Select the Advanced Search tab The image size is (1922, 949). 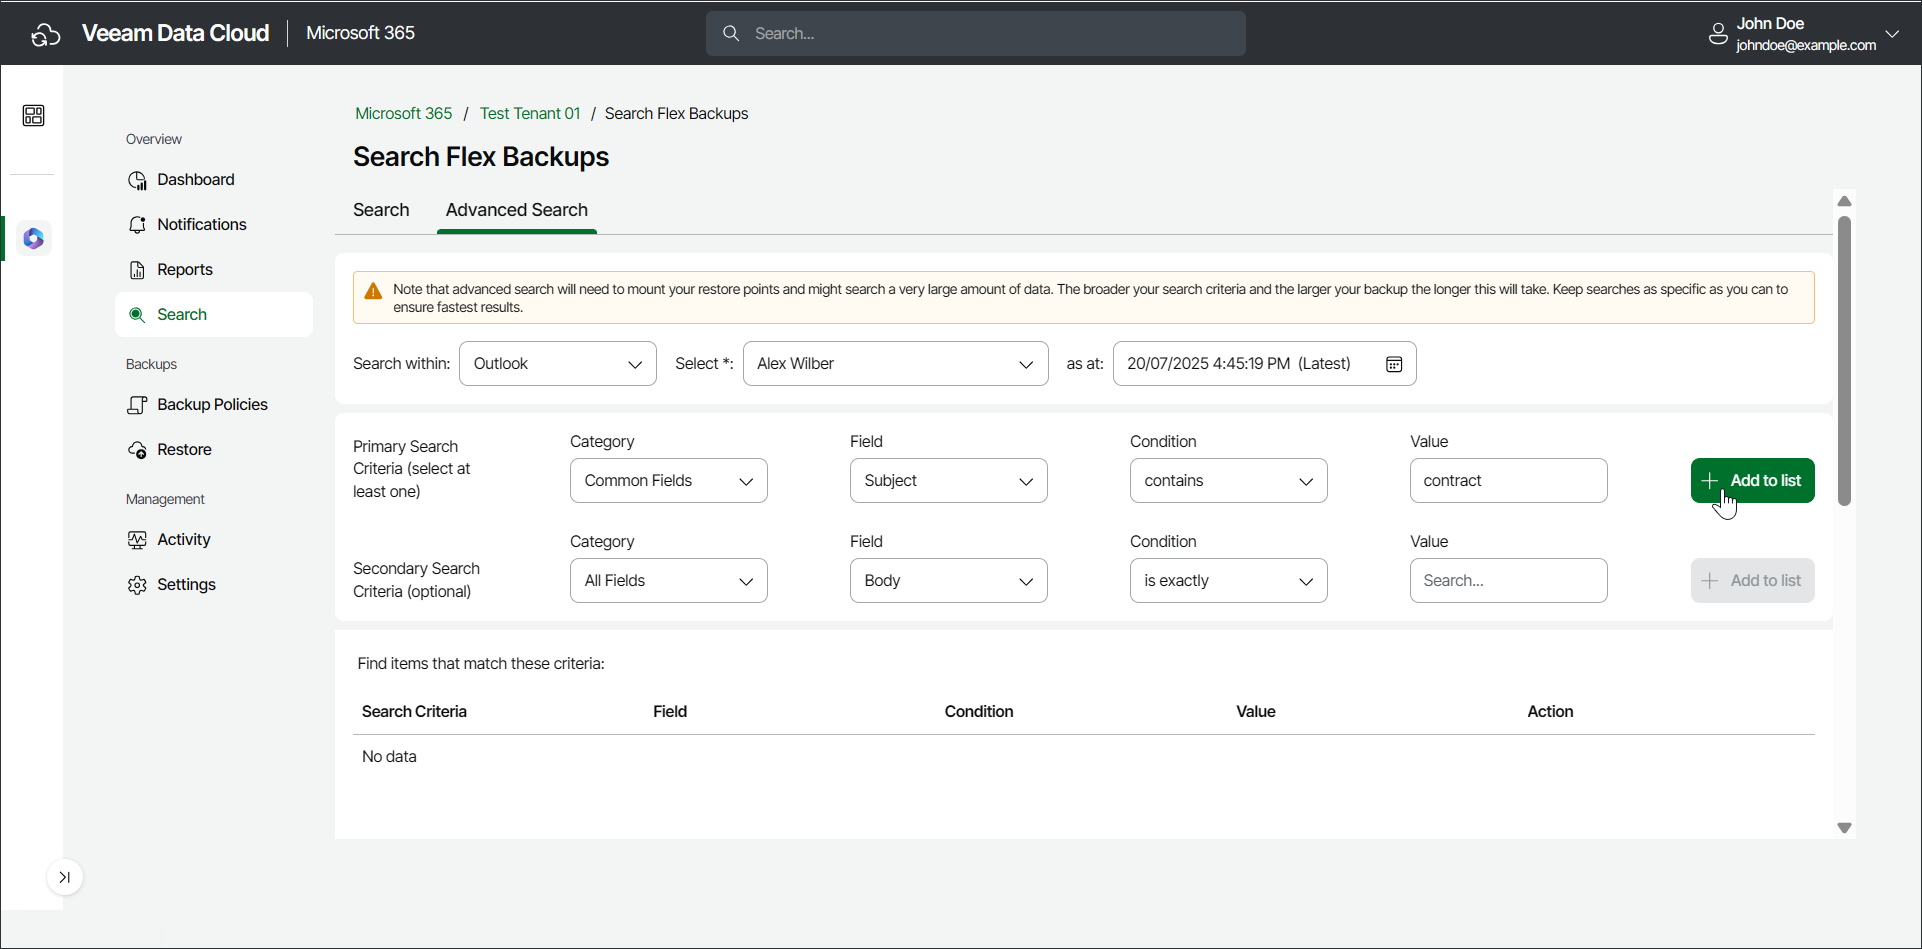pos(517,210)
